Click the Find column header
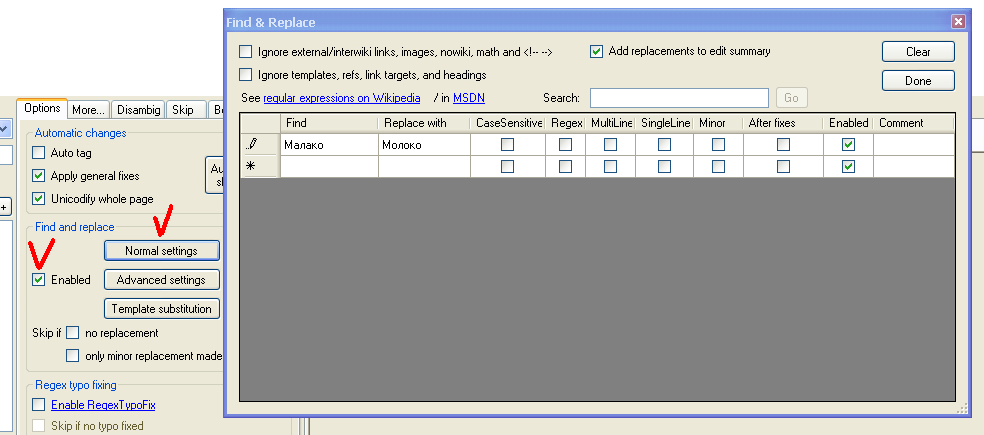The width and height of the screenshot is (984, 435). click(329, 123)
